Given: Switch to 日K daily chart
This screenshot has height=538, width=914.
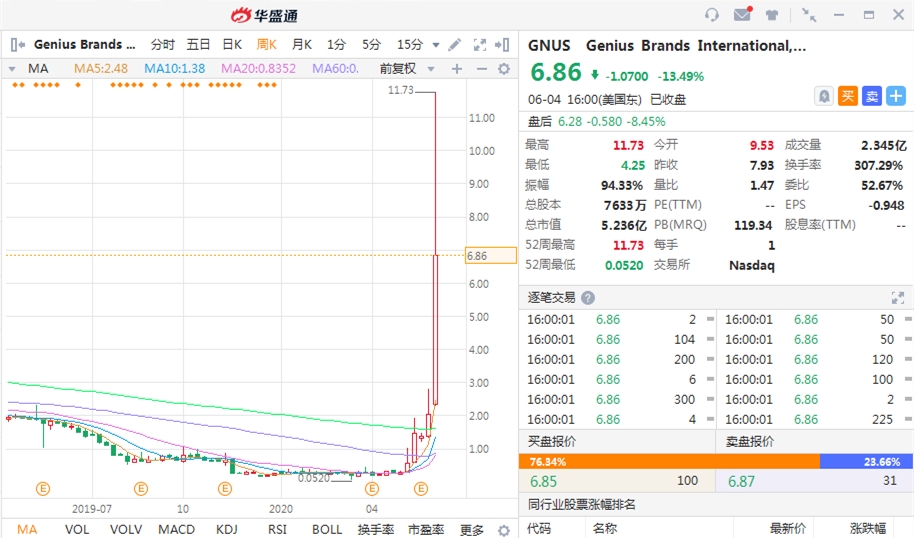Looking at the screenshot, I should [x=232, y=44].
